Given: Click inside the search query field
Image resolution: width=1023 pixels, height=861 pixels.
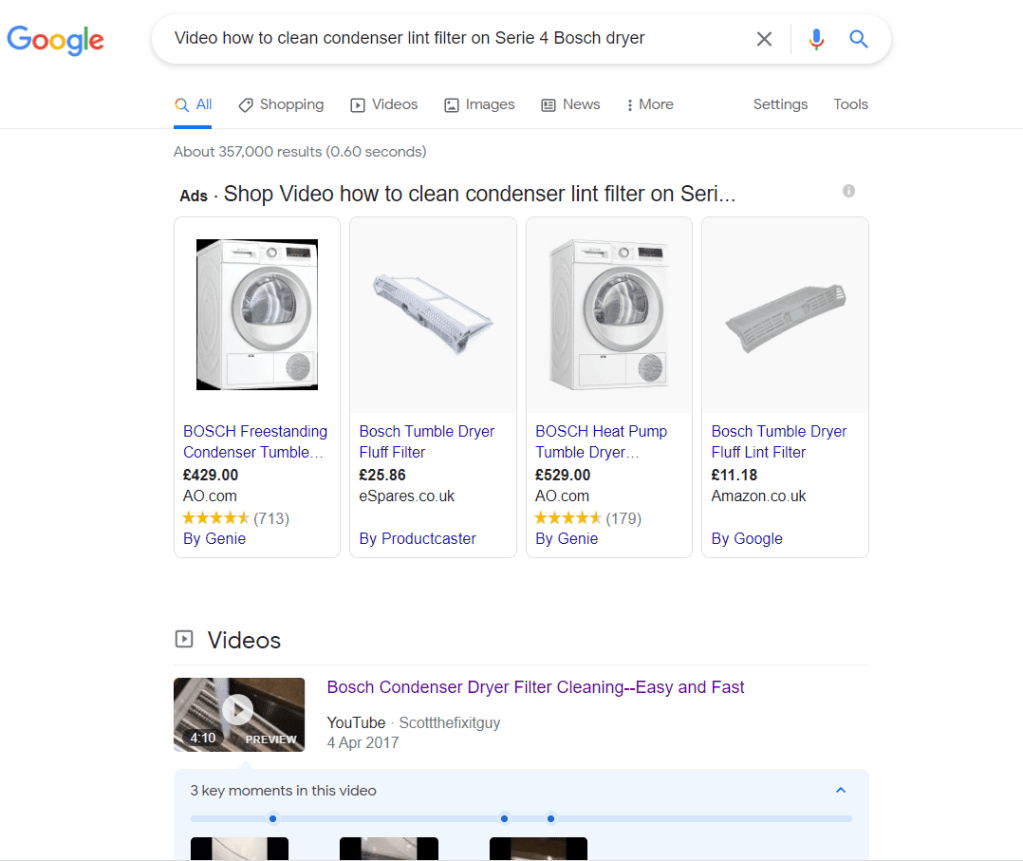Looking at the screenshot, I should coord(450,39).
